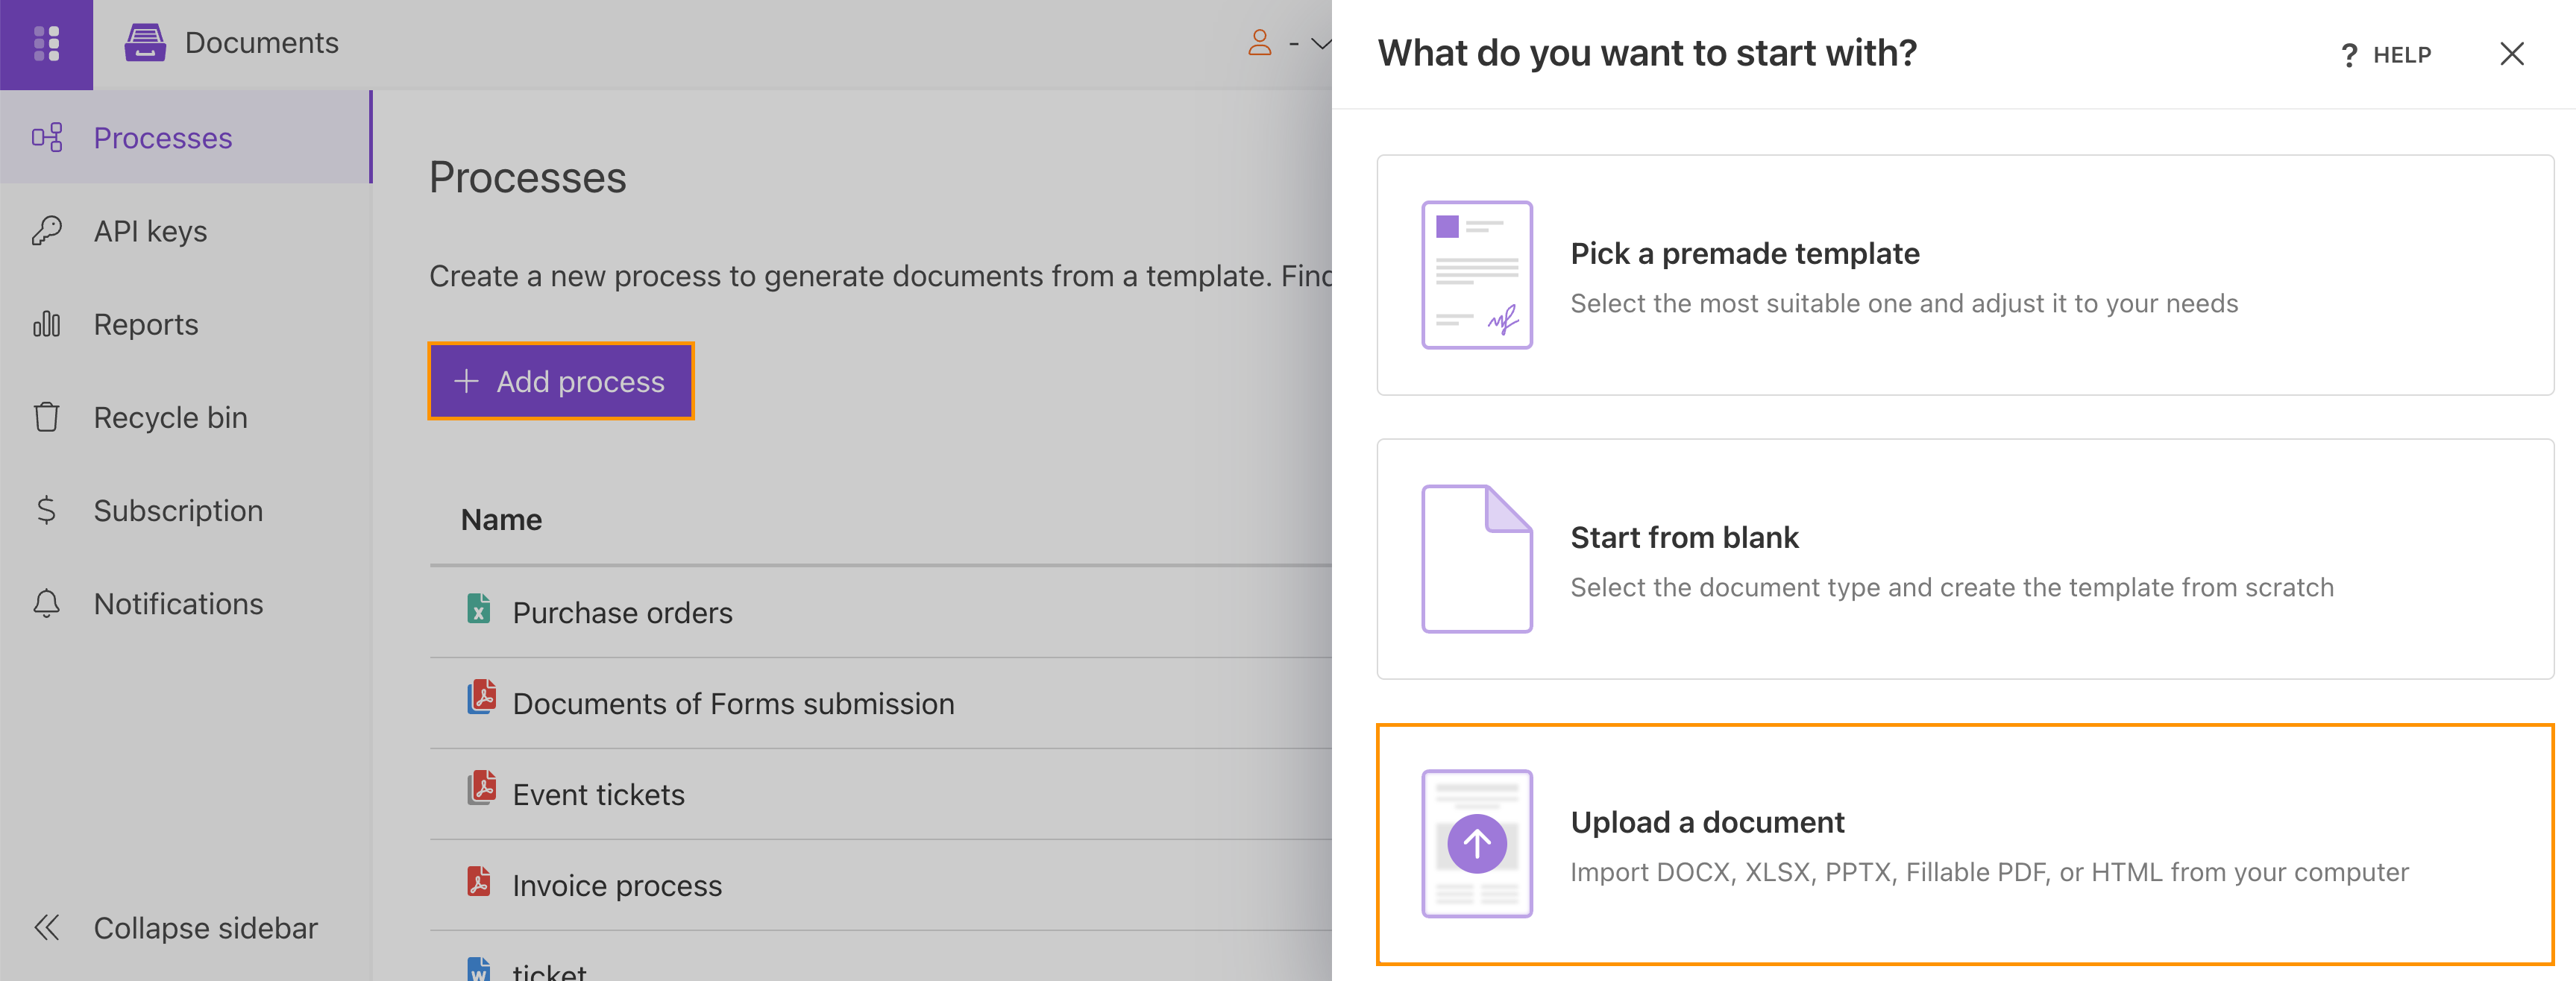Click the Excel icon beside Purchase orders
Image resolution: width=2576 pixels, height=981 pixels.
pyautogui.click(x=479, y=608)
